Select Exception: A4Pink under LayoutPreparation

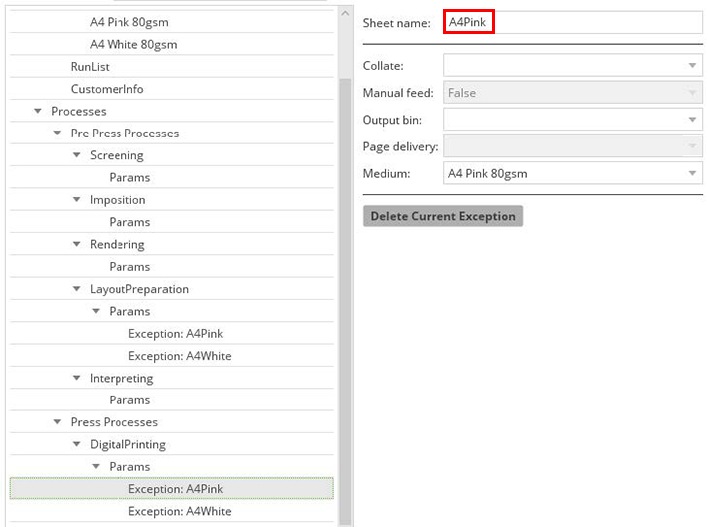pyautogui.click(x=175, y=333)
